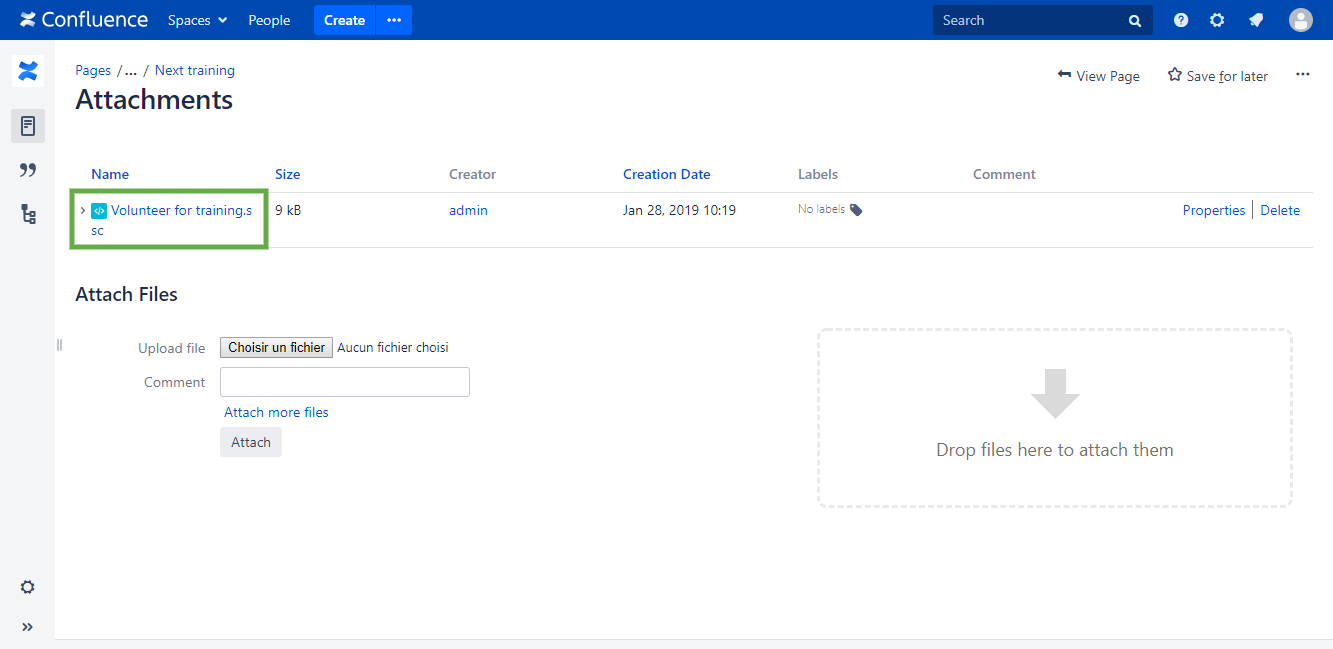
Task: Open the notifications icon in header
Action: click(x=1256, y=20)
